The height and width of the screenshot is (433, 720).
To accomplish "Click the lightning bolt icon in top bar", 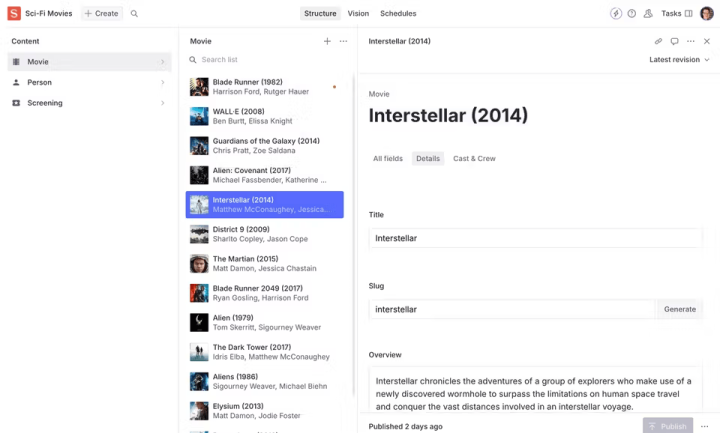I will (615, 14).
